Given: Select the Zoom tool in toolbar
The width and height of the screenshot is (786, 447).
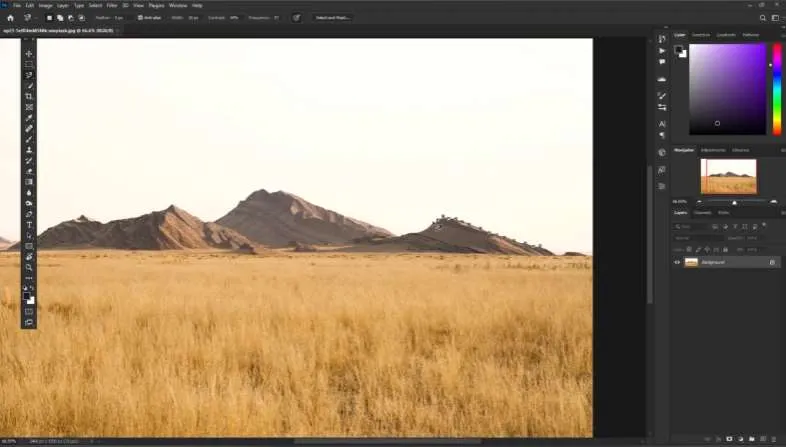Looking at the screenshot, I should [x=29, y=267].
